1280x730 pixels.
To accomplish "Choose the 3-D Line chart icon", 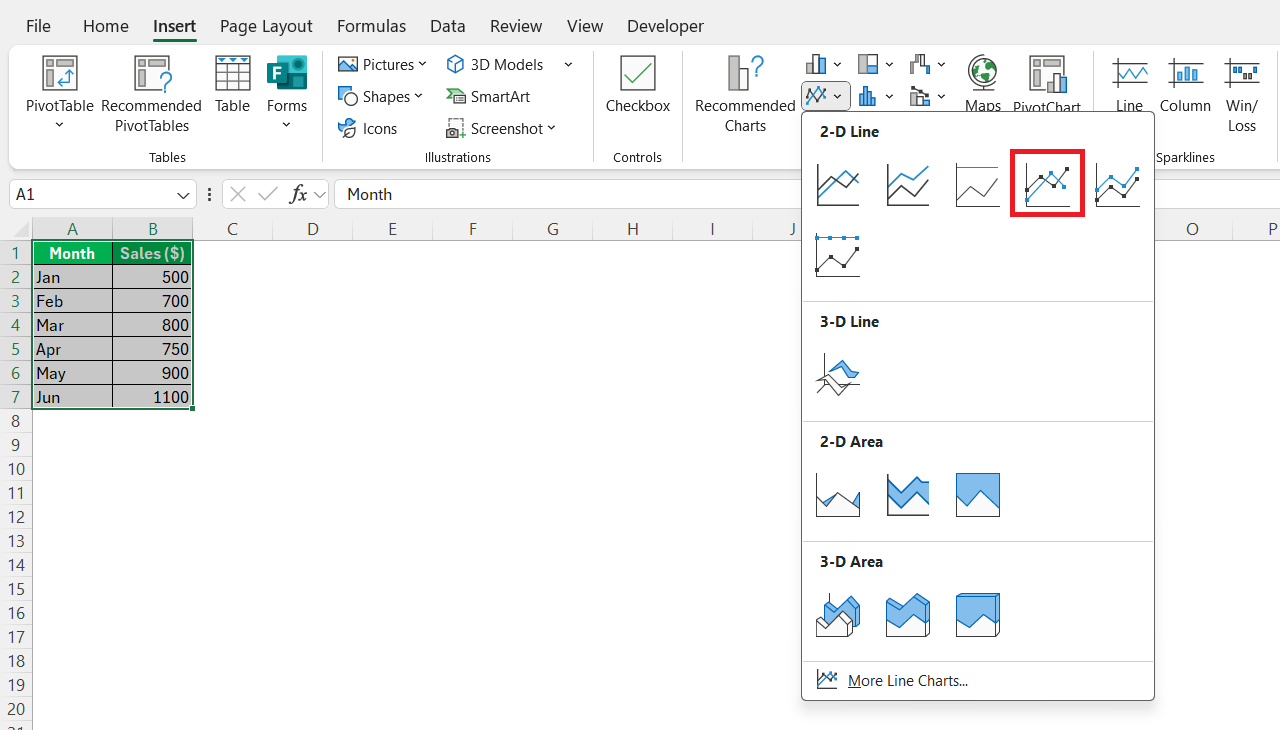I will (838, 375).
